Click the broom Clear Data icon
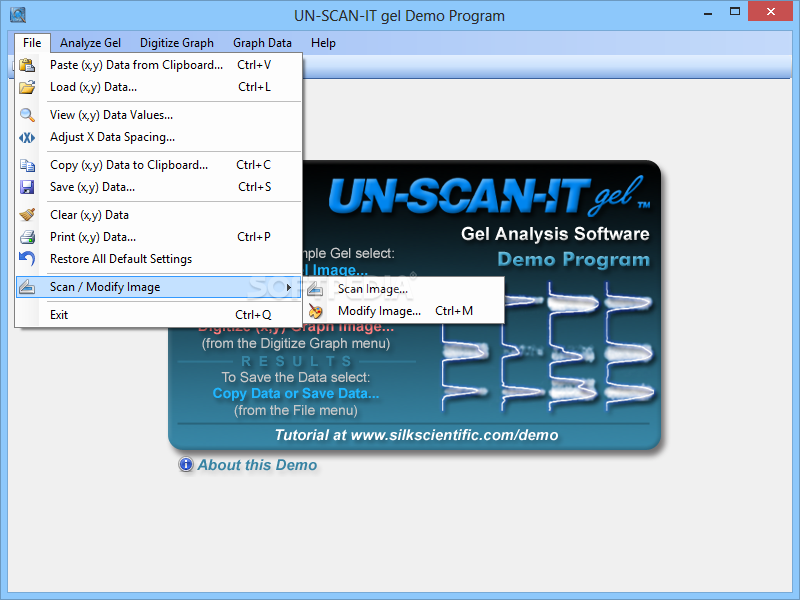The image size is (800, 600). (27, 215)
